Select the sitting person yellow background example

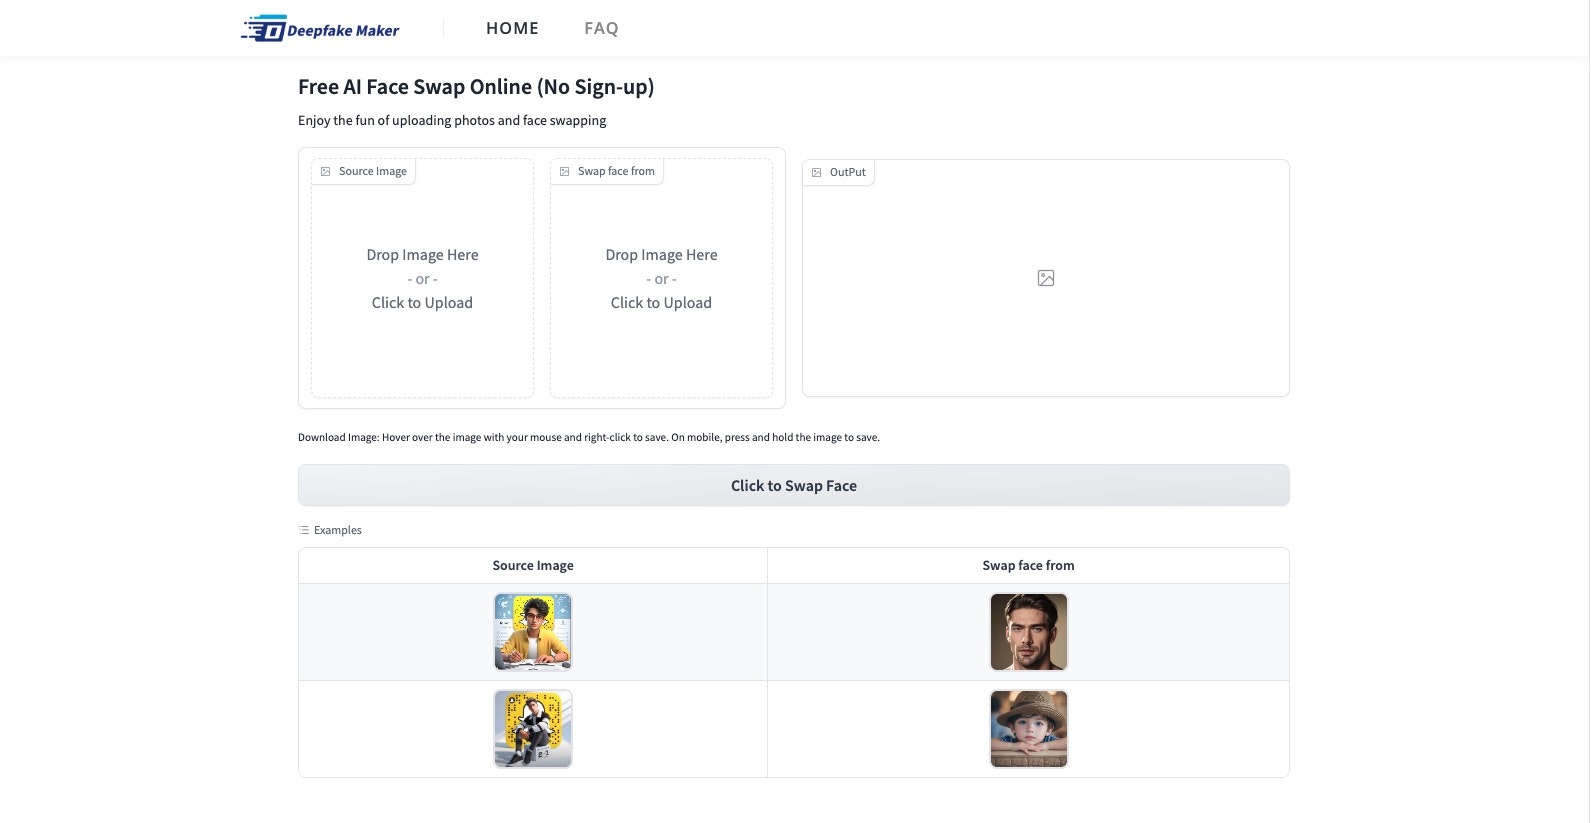pos(533,729)
